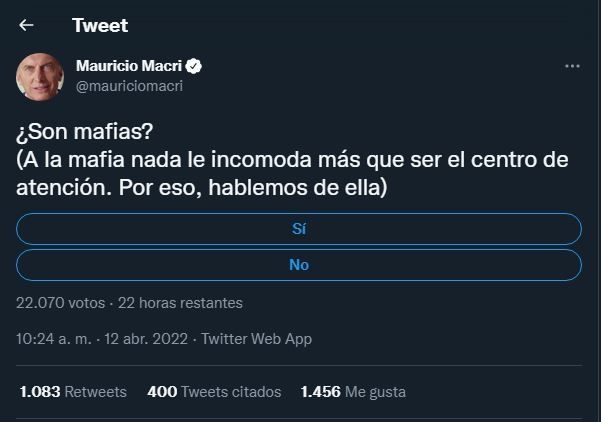This screenshot has width=601, height=422.
Task: Vote Sí in the poll
Action: tap(299, 228)
